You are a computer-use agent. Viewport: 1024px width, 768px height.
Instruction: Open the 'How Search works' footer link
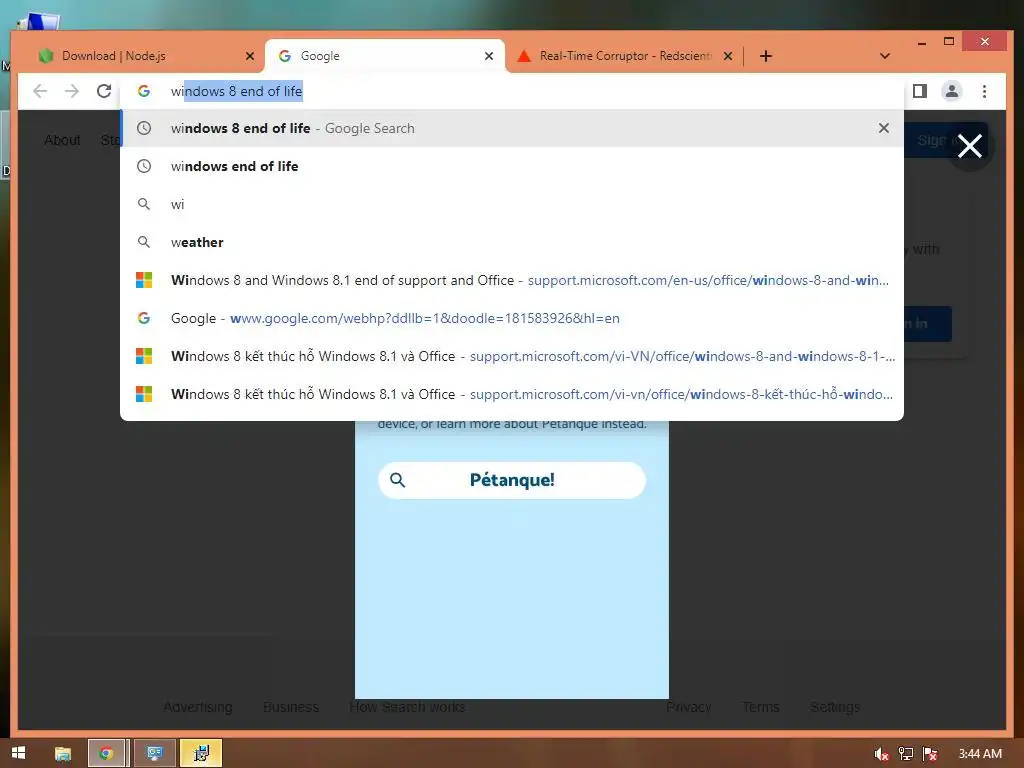[x=408, y=707]
